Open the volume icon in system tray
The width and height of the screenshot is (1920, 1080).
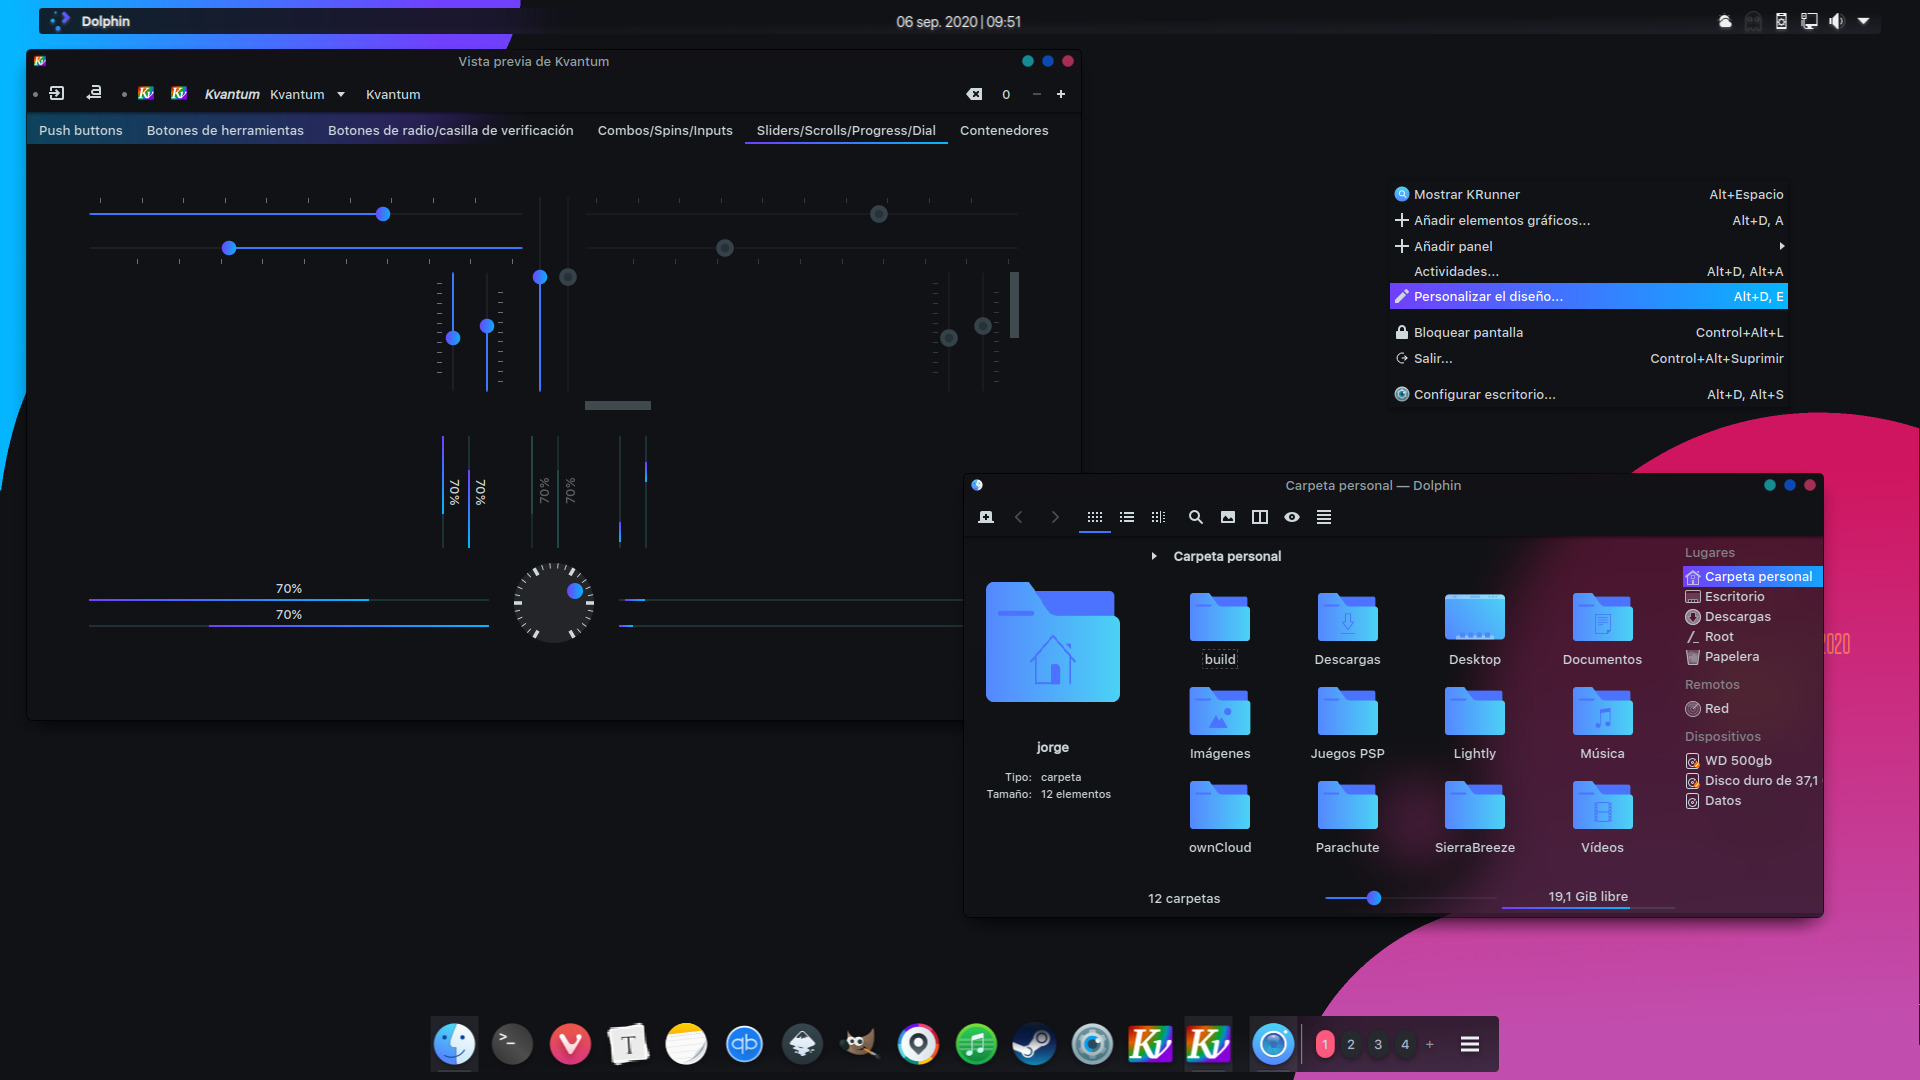[1836, 21]
